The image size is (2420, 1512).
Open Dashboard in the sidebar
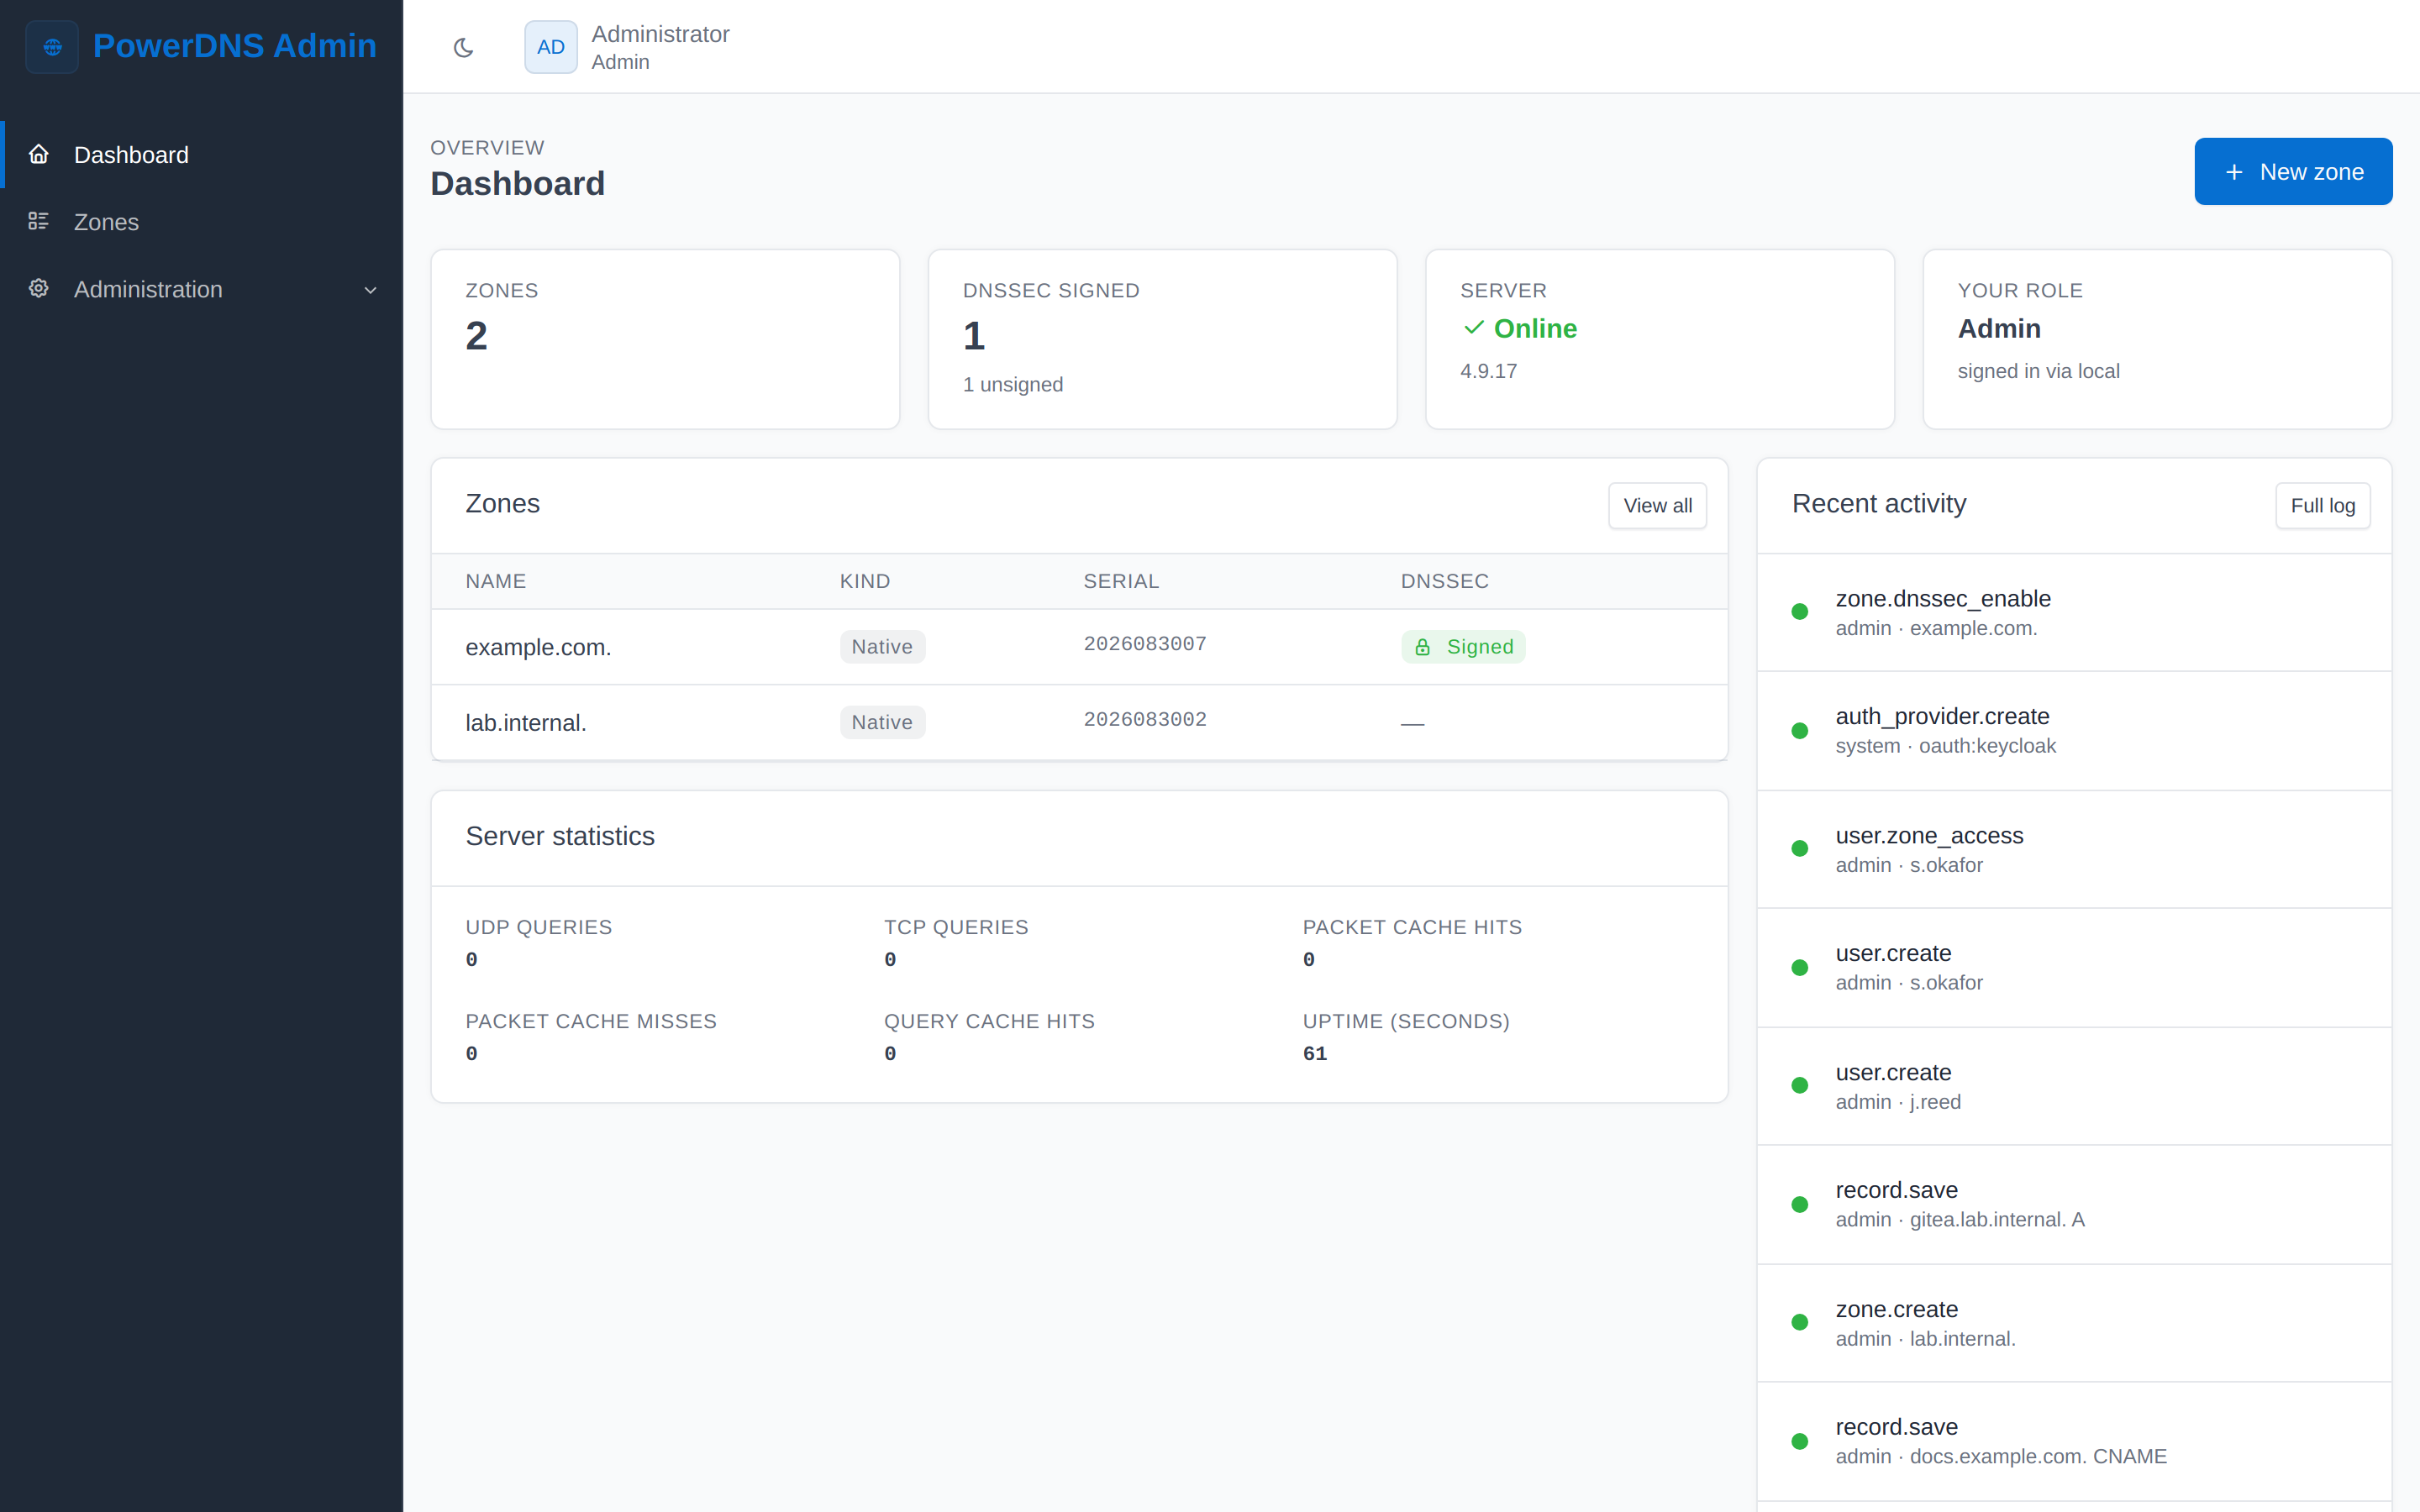pyautogui.click(x=202, y=155)
